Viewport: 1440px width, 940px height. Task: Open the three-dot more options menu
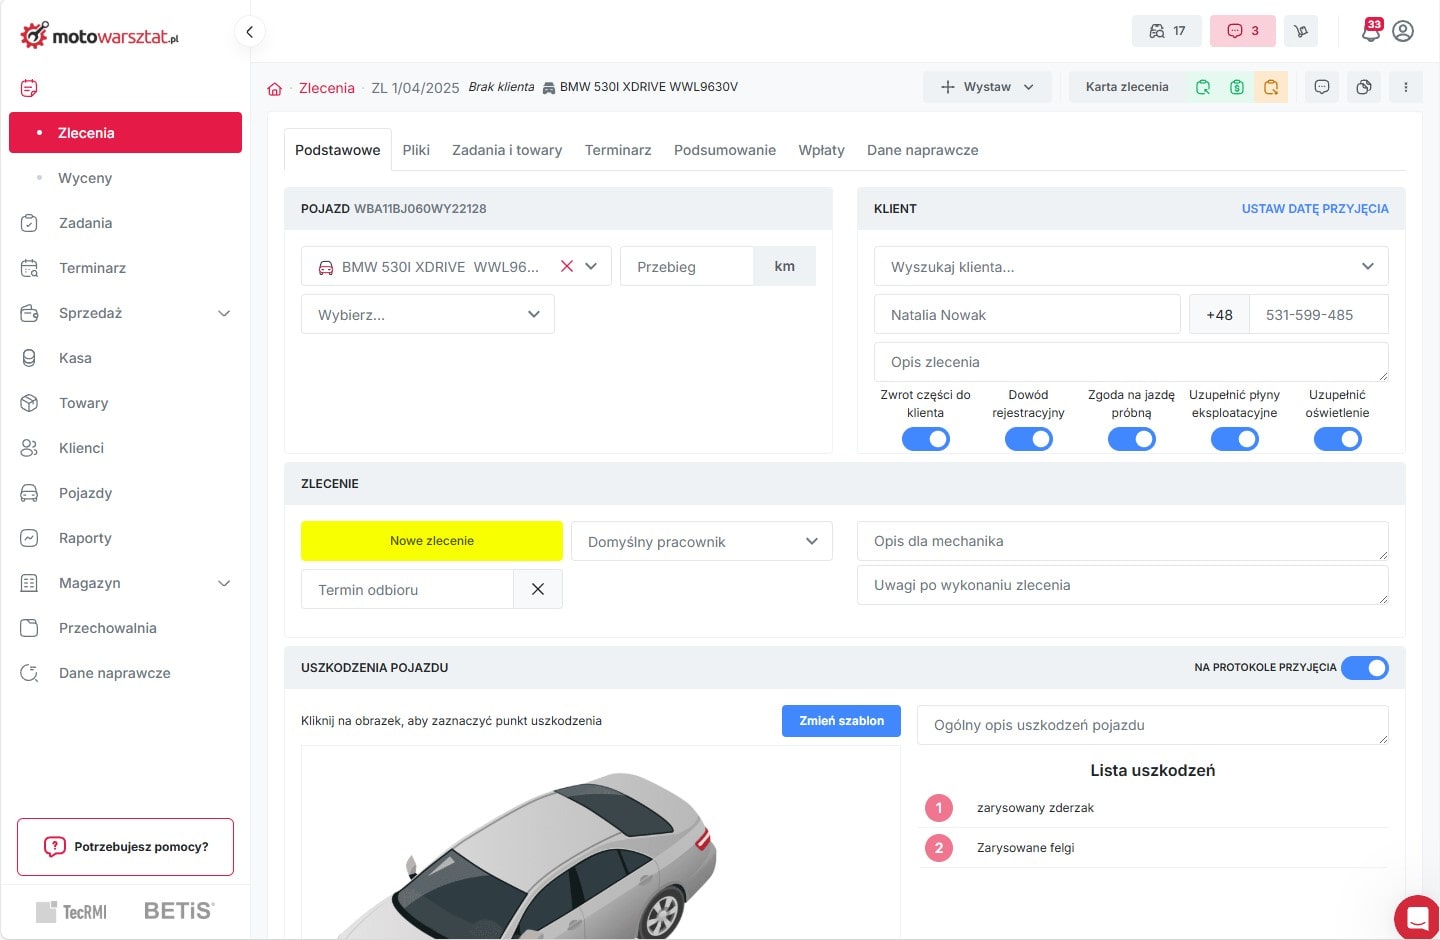pyautogui.click(x=1405, y=87)
